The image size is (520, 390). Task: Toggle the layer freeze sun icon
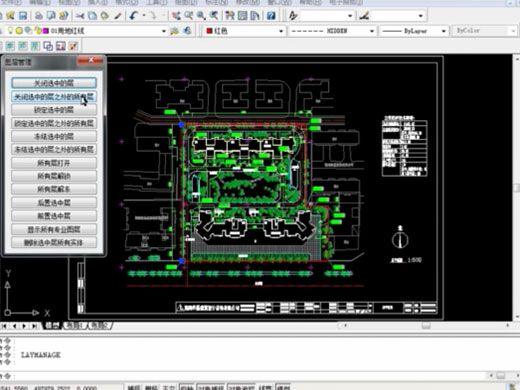click(x=19, y=31)
